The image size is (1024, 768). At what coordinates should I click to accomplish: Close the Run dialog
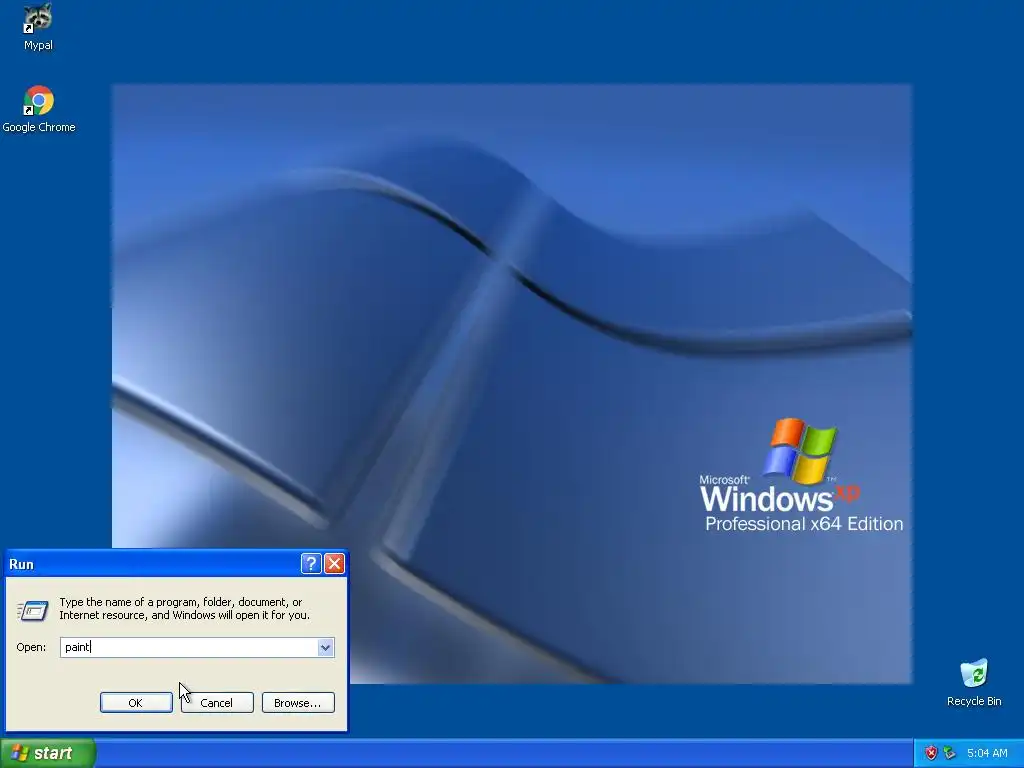(334, 564)
